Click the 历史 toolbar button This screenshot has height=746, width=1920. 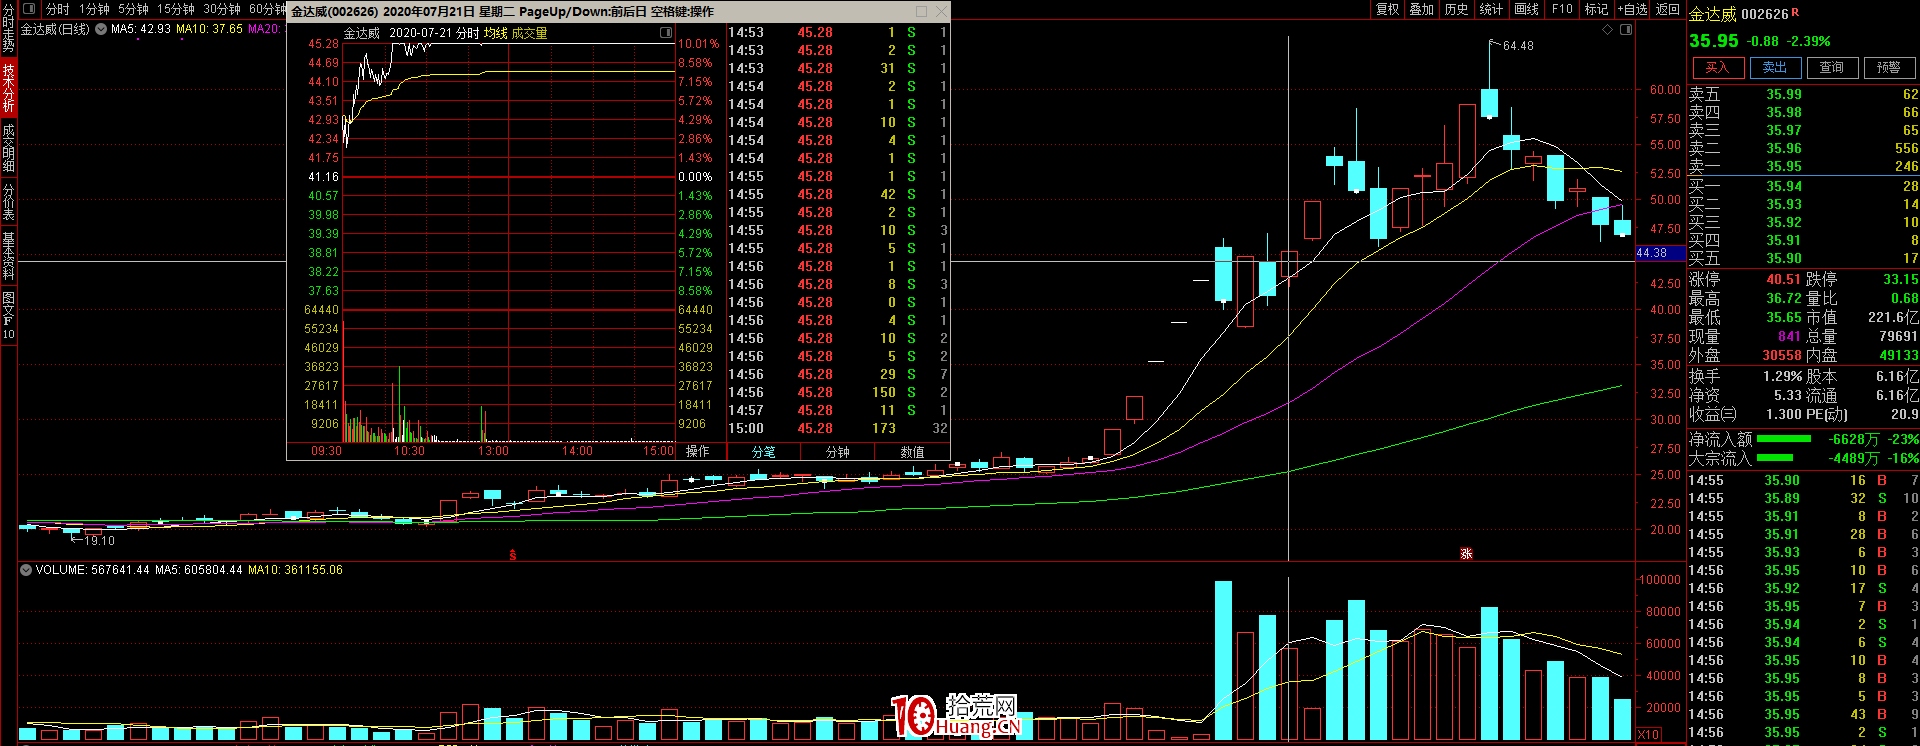[x=1457, y=9]
